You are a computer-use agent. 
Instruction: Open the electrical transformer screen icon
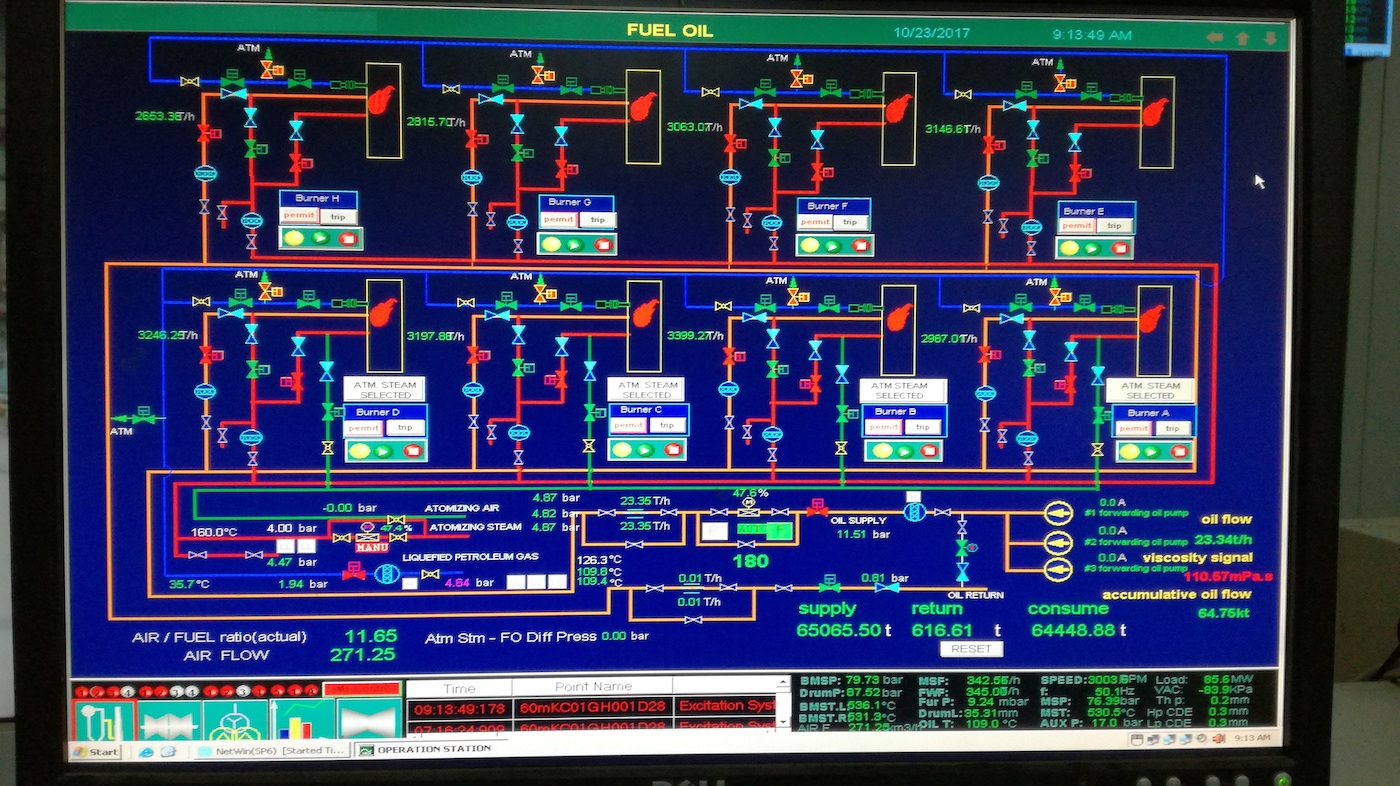click(235, 721)
